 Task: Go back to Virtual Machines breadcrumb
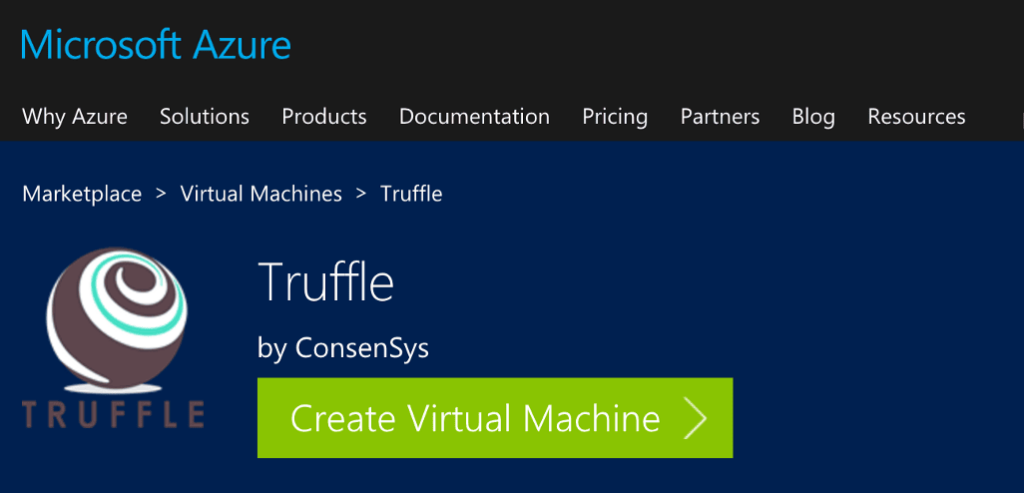pos(261,194)
